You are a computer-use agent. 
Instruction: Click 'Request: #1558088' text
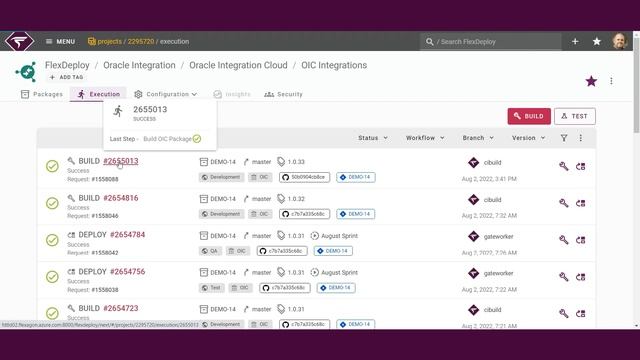click(93, 179)
